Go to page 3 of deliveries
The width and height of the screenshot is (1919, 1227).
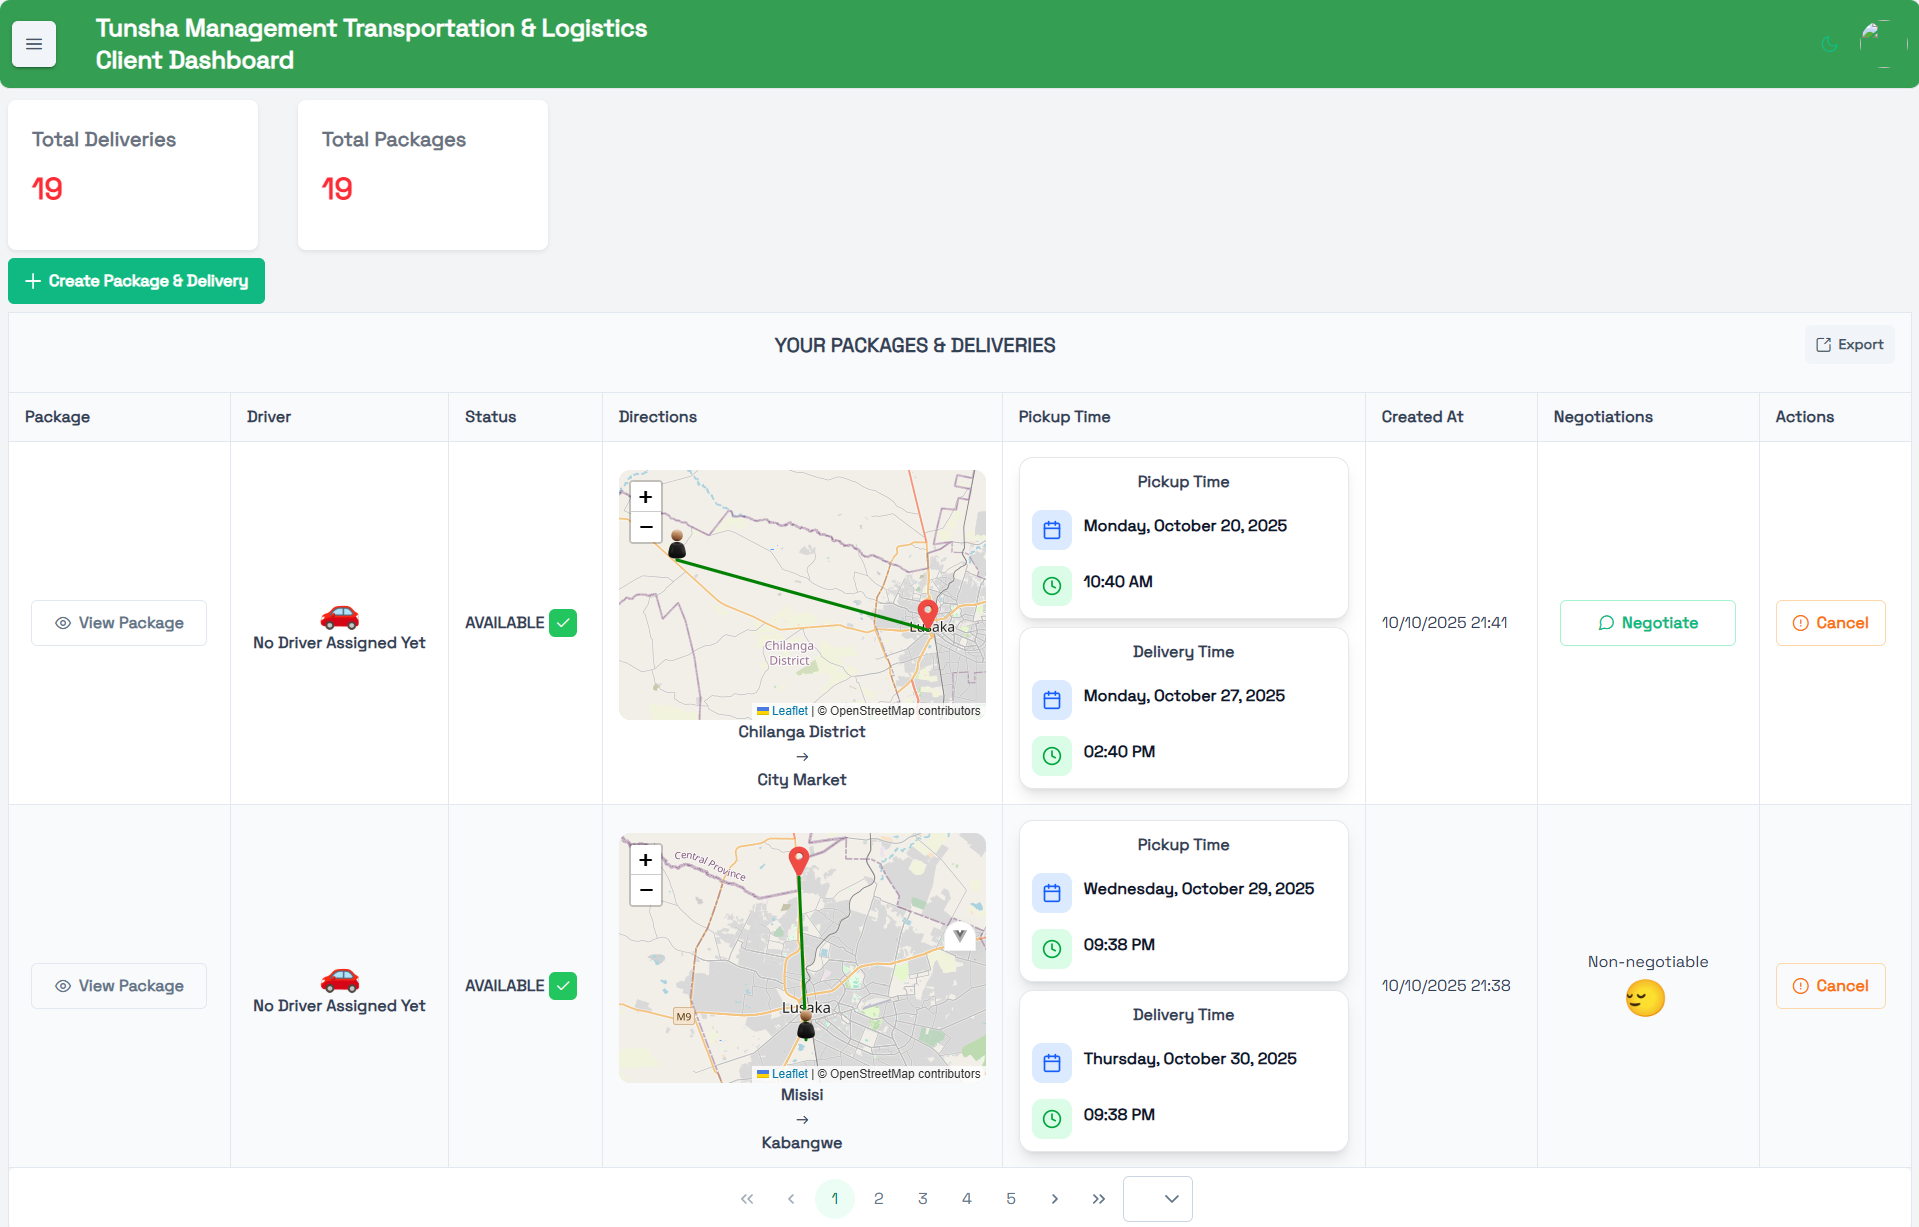click(923, 1199)
